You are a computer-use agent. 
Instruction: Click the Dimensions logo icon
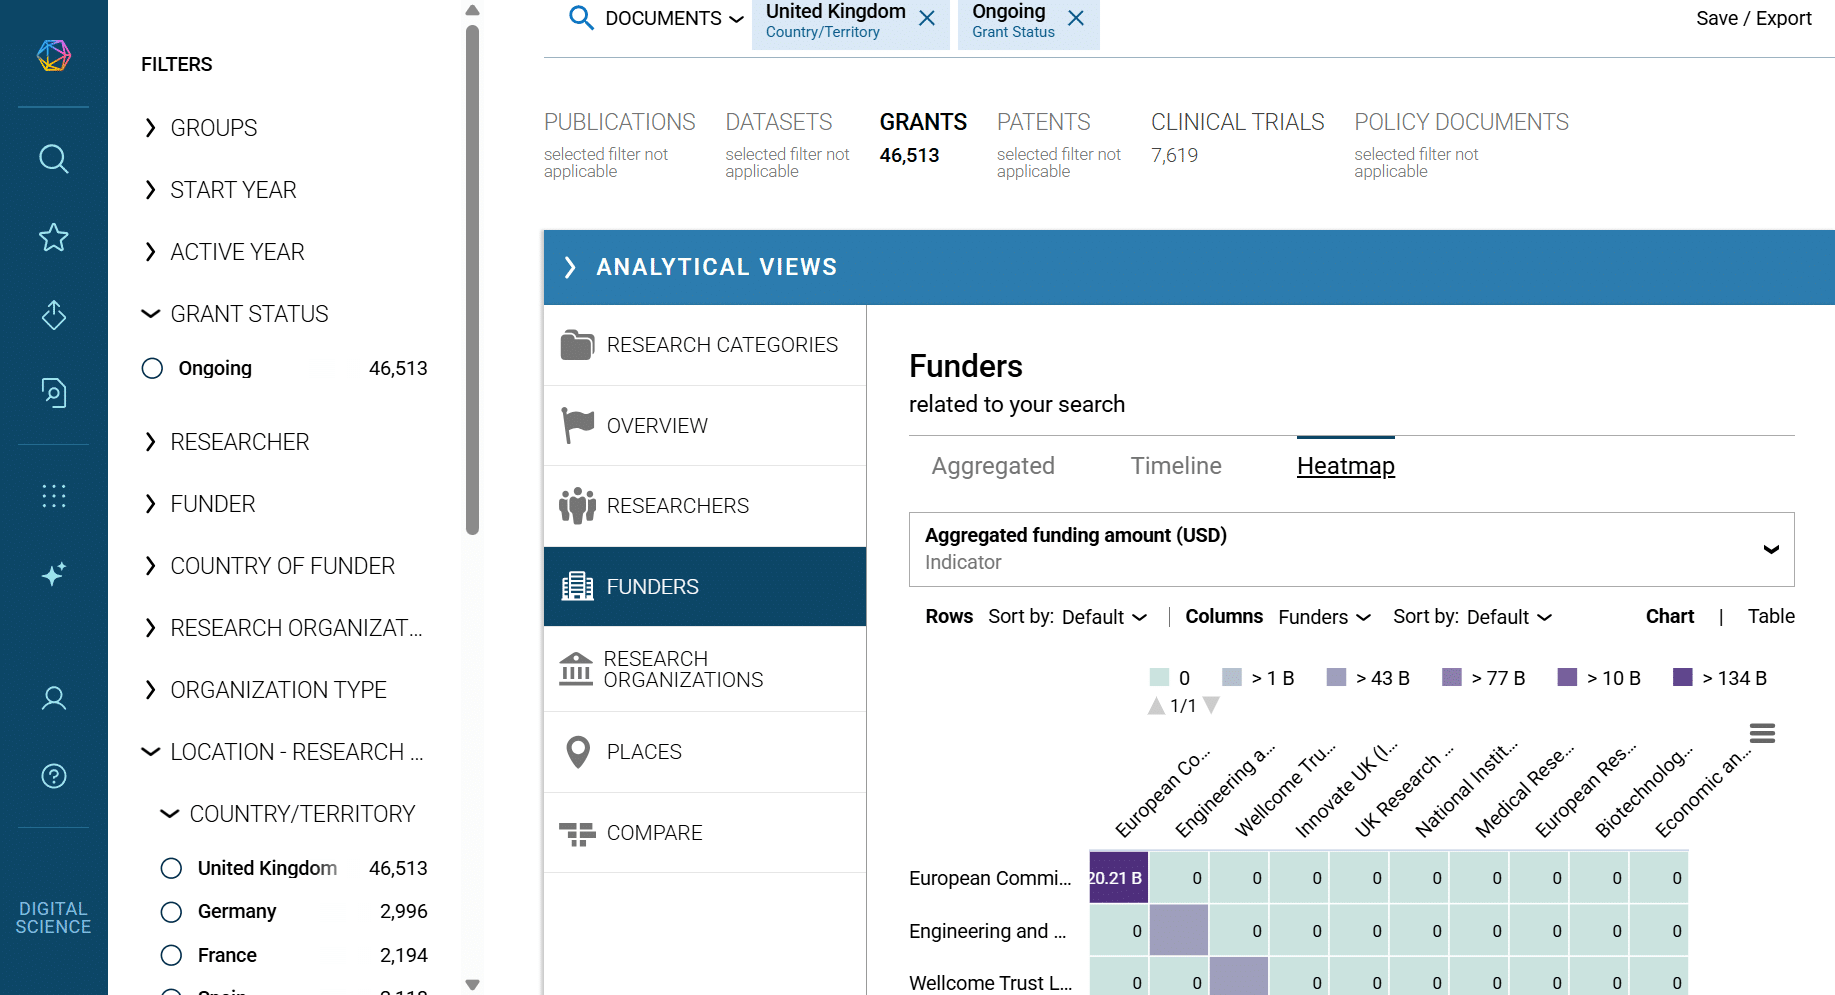pos(54,55)
